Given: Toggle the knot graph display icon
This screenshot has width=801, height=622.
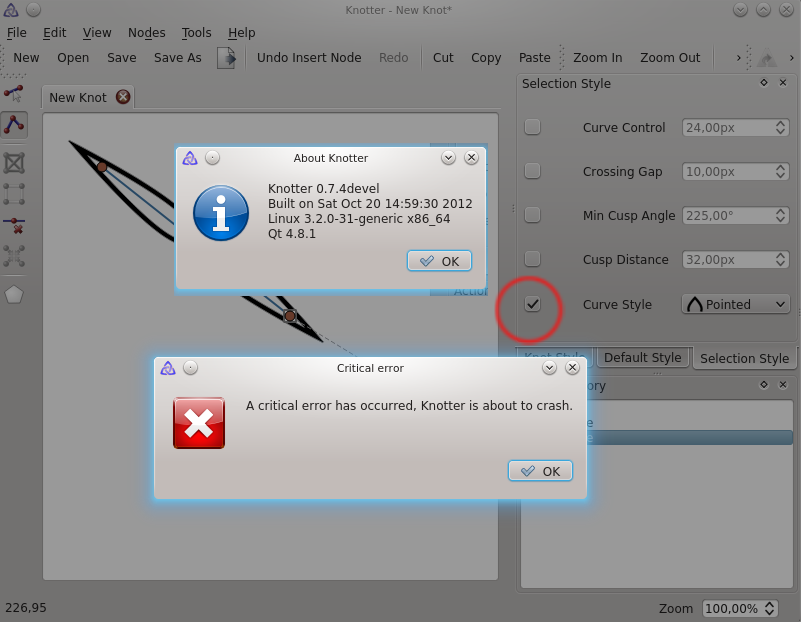Looking at the screenshot, I should [14, 163].
